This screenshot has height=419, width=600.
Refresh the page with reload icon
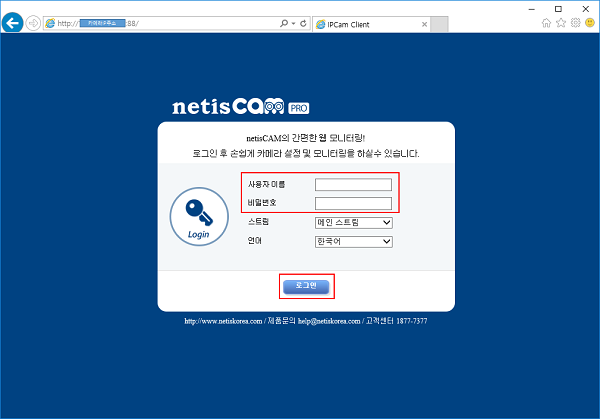[303, 23]
